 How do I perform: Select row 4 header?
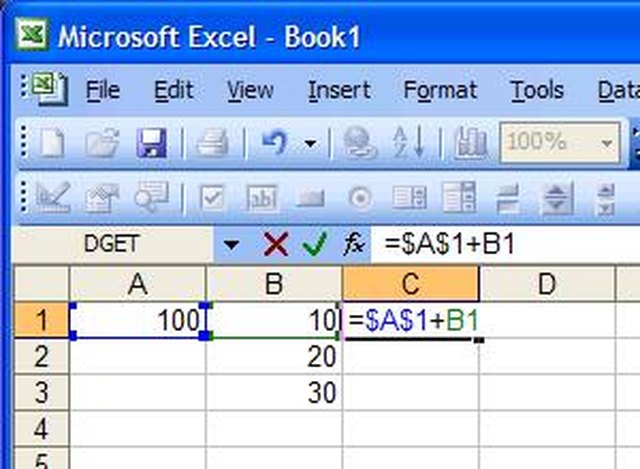(41, 429)
